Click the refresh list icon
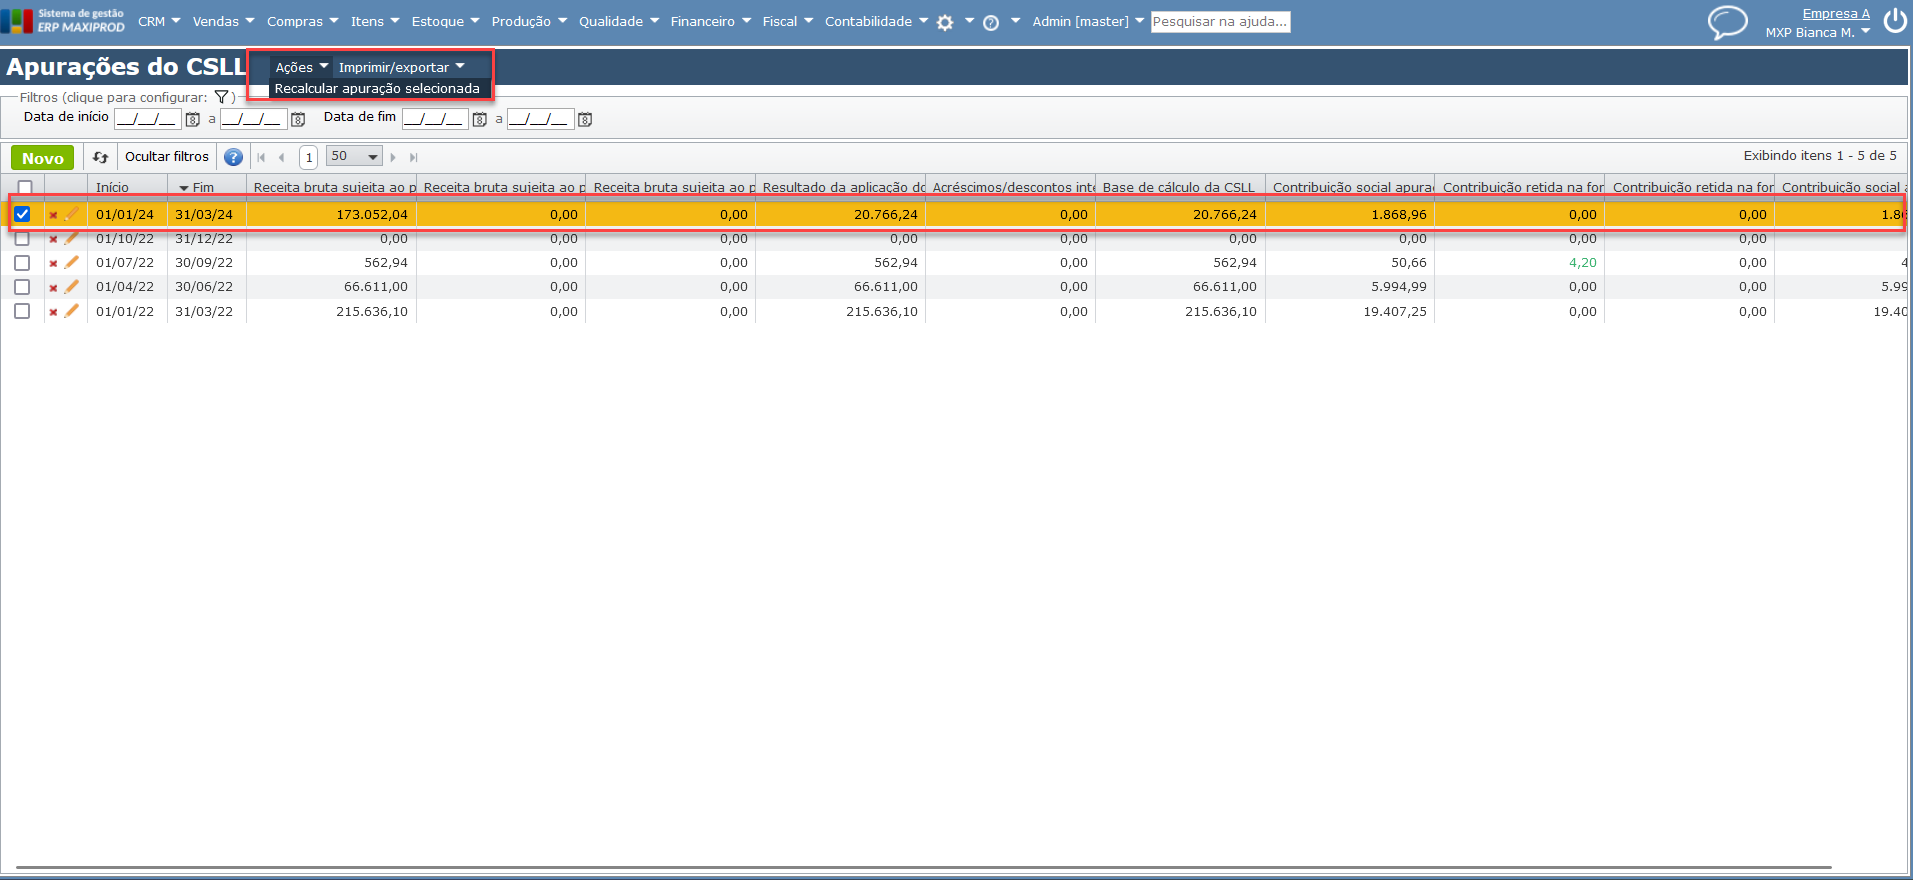This screenshot has height=880, width=1913. (x=100, y=157)
